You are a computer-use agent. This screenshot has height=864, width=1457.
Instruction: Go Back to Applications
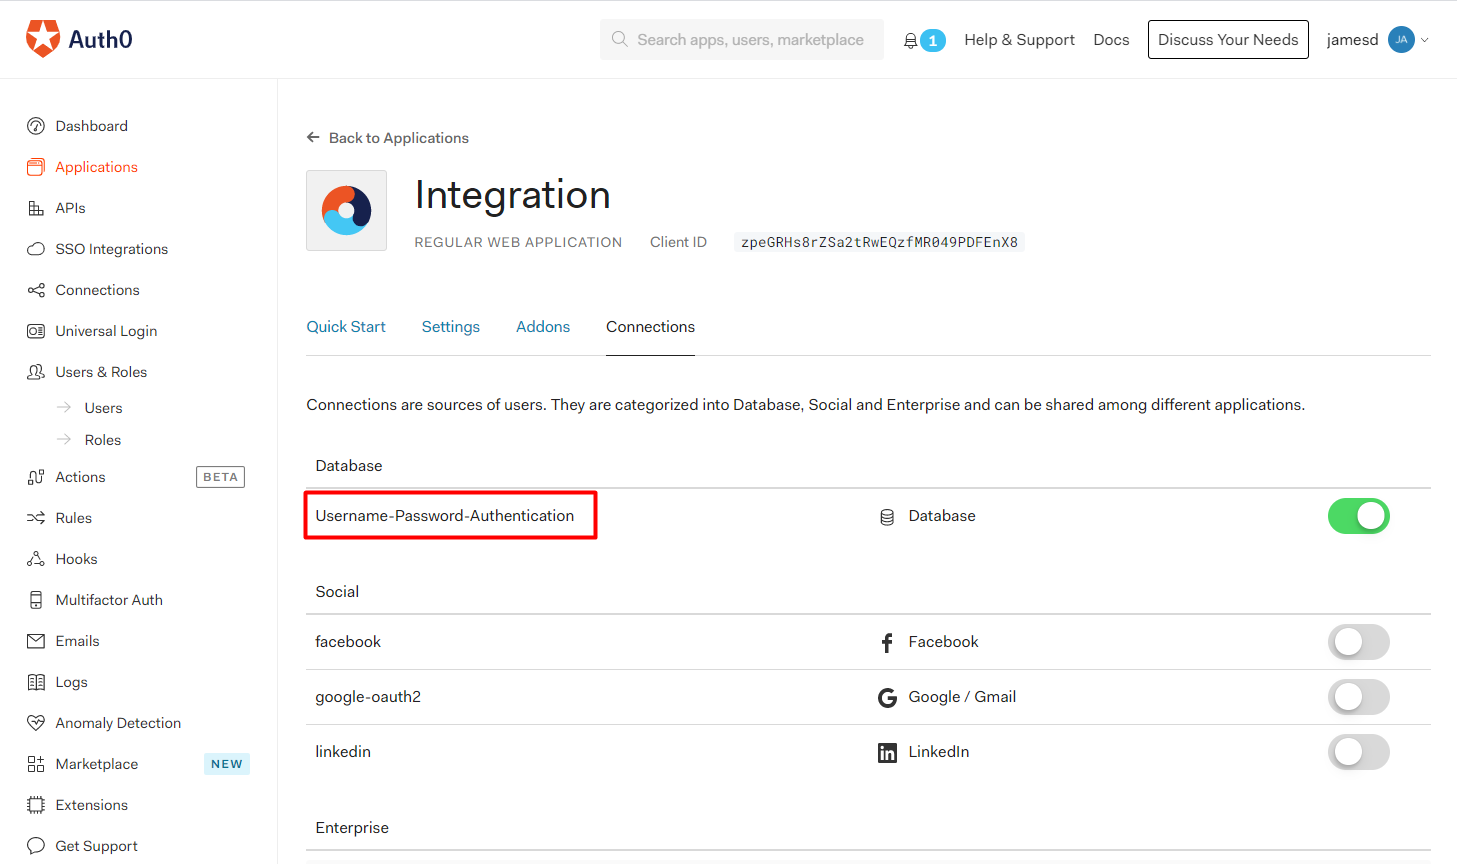click(399, 138)
